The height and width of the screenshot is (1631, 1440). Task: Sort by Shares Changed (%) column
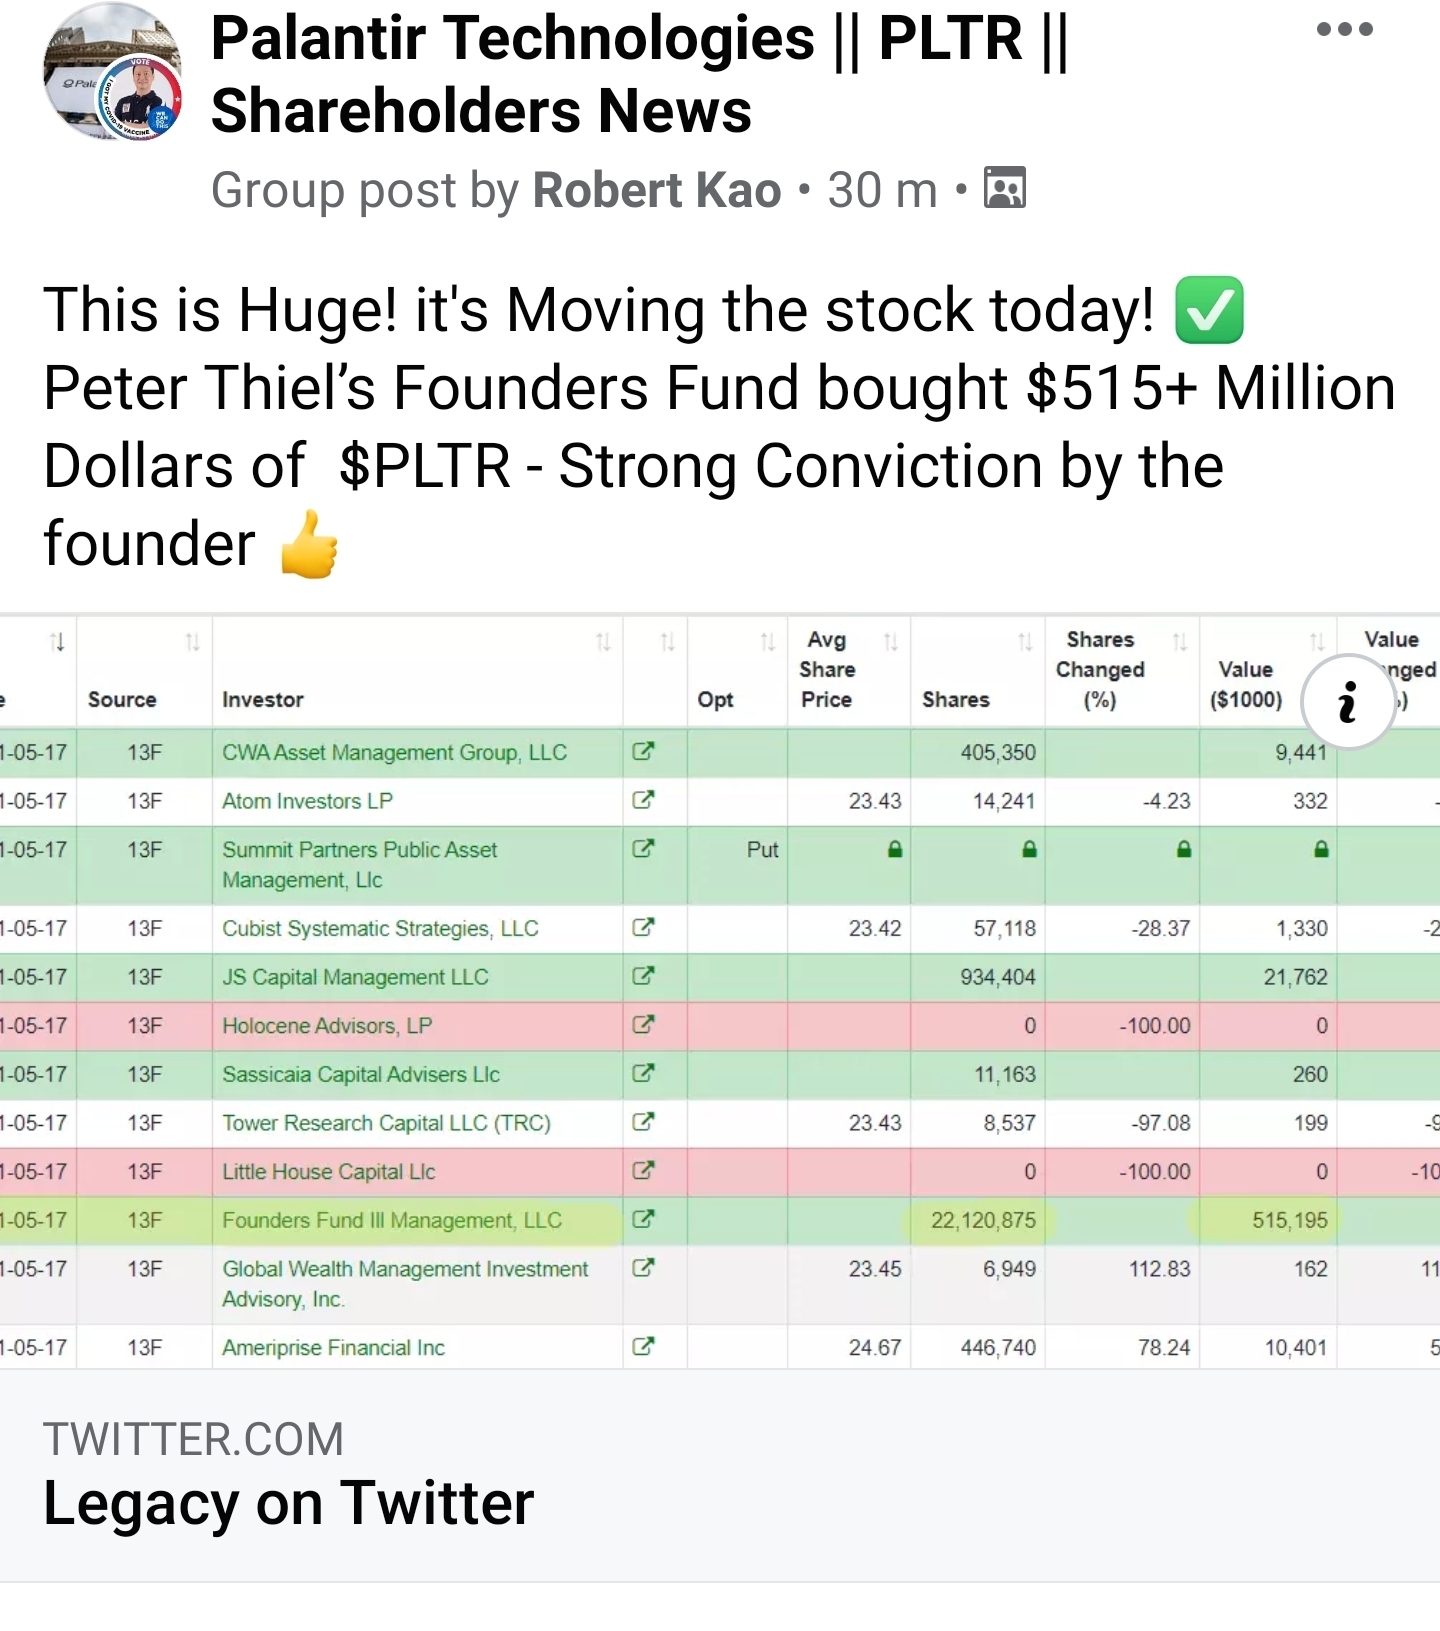(1180, 642)
